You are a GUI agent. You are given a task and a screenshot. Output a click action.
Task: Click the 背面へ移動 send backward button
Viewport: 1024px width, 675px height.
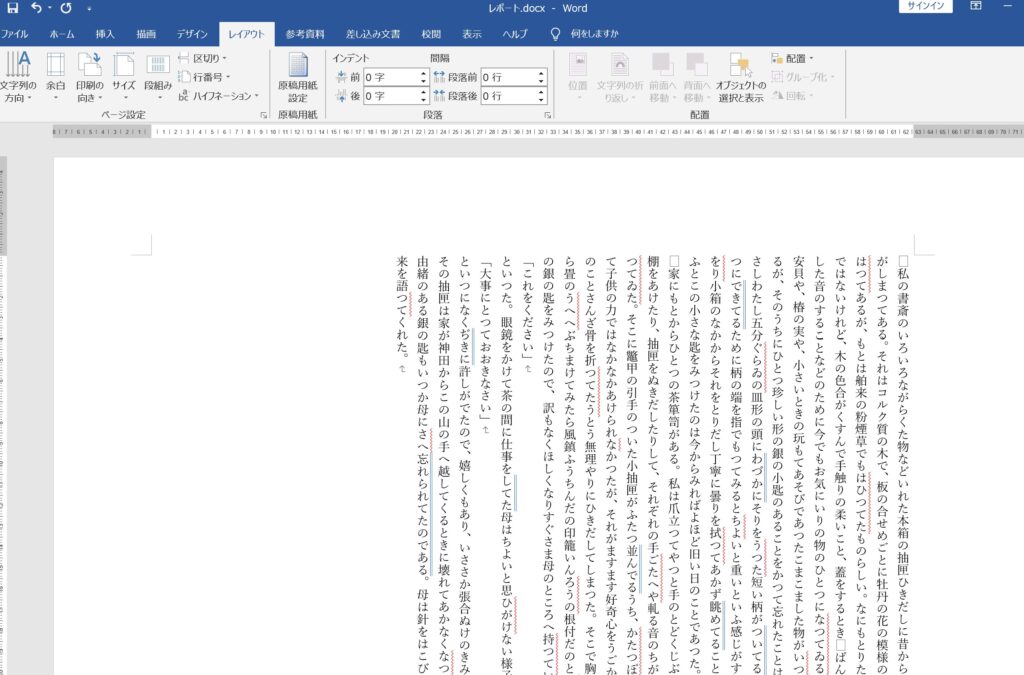click(696, 77)
